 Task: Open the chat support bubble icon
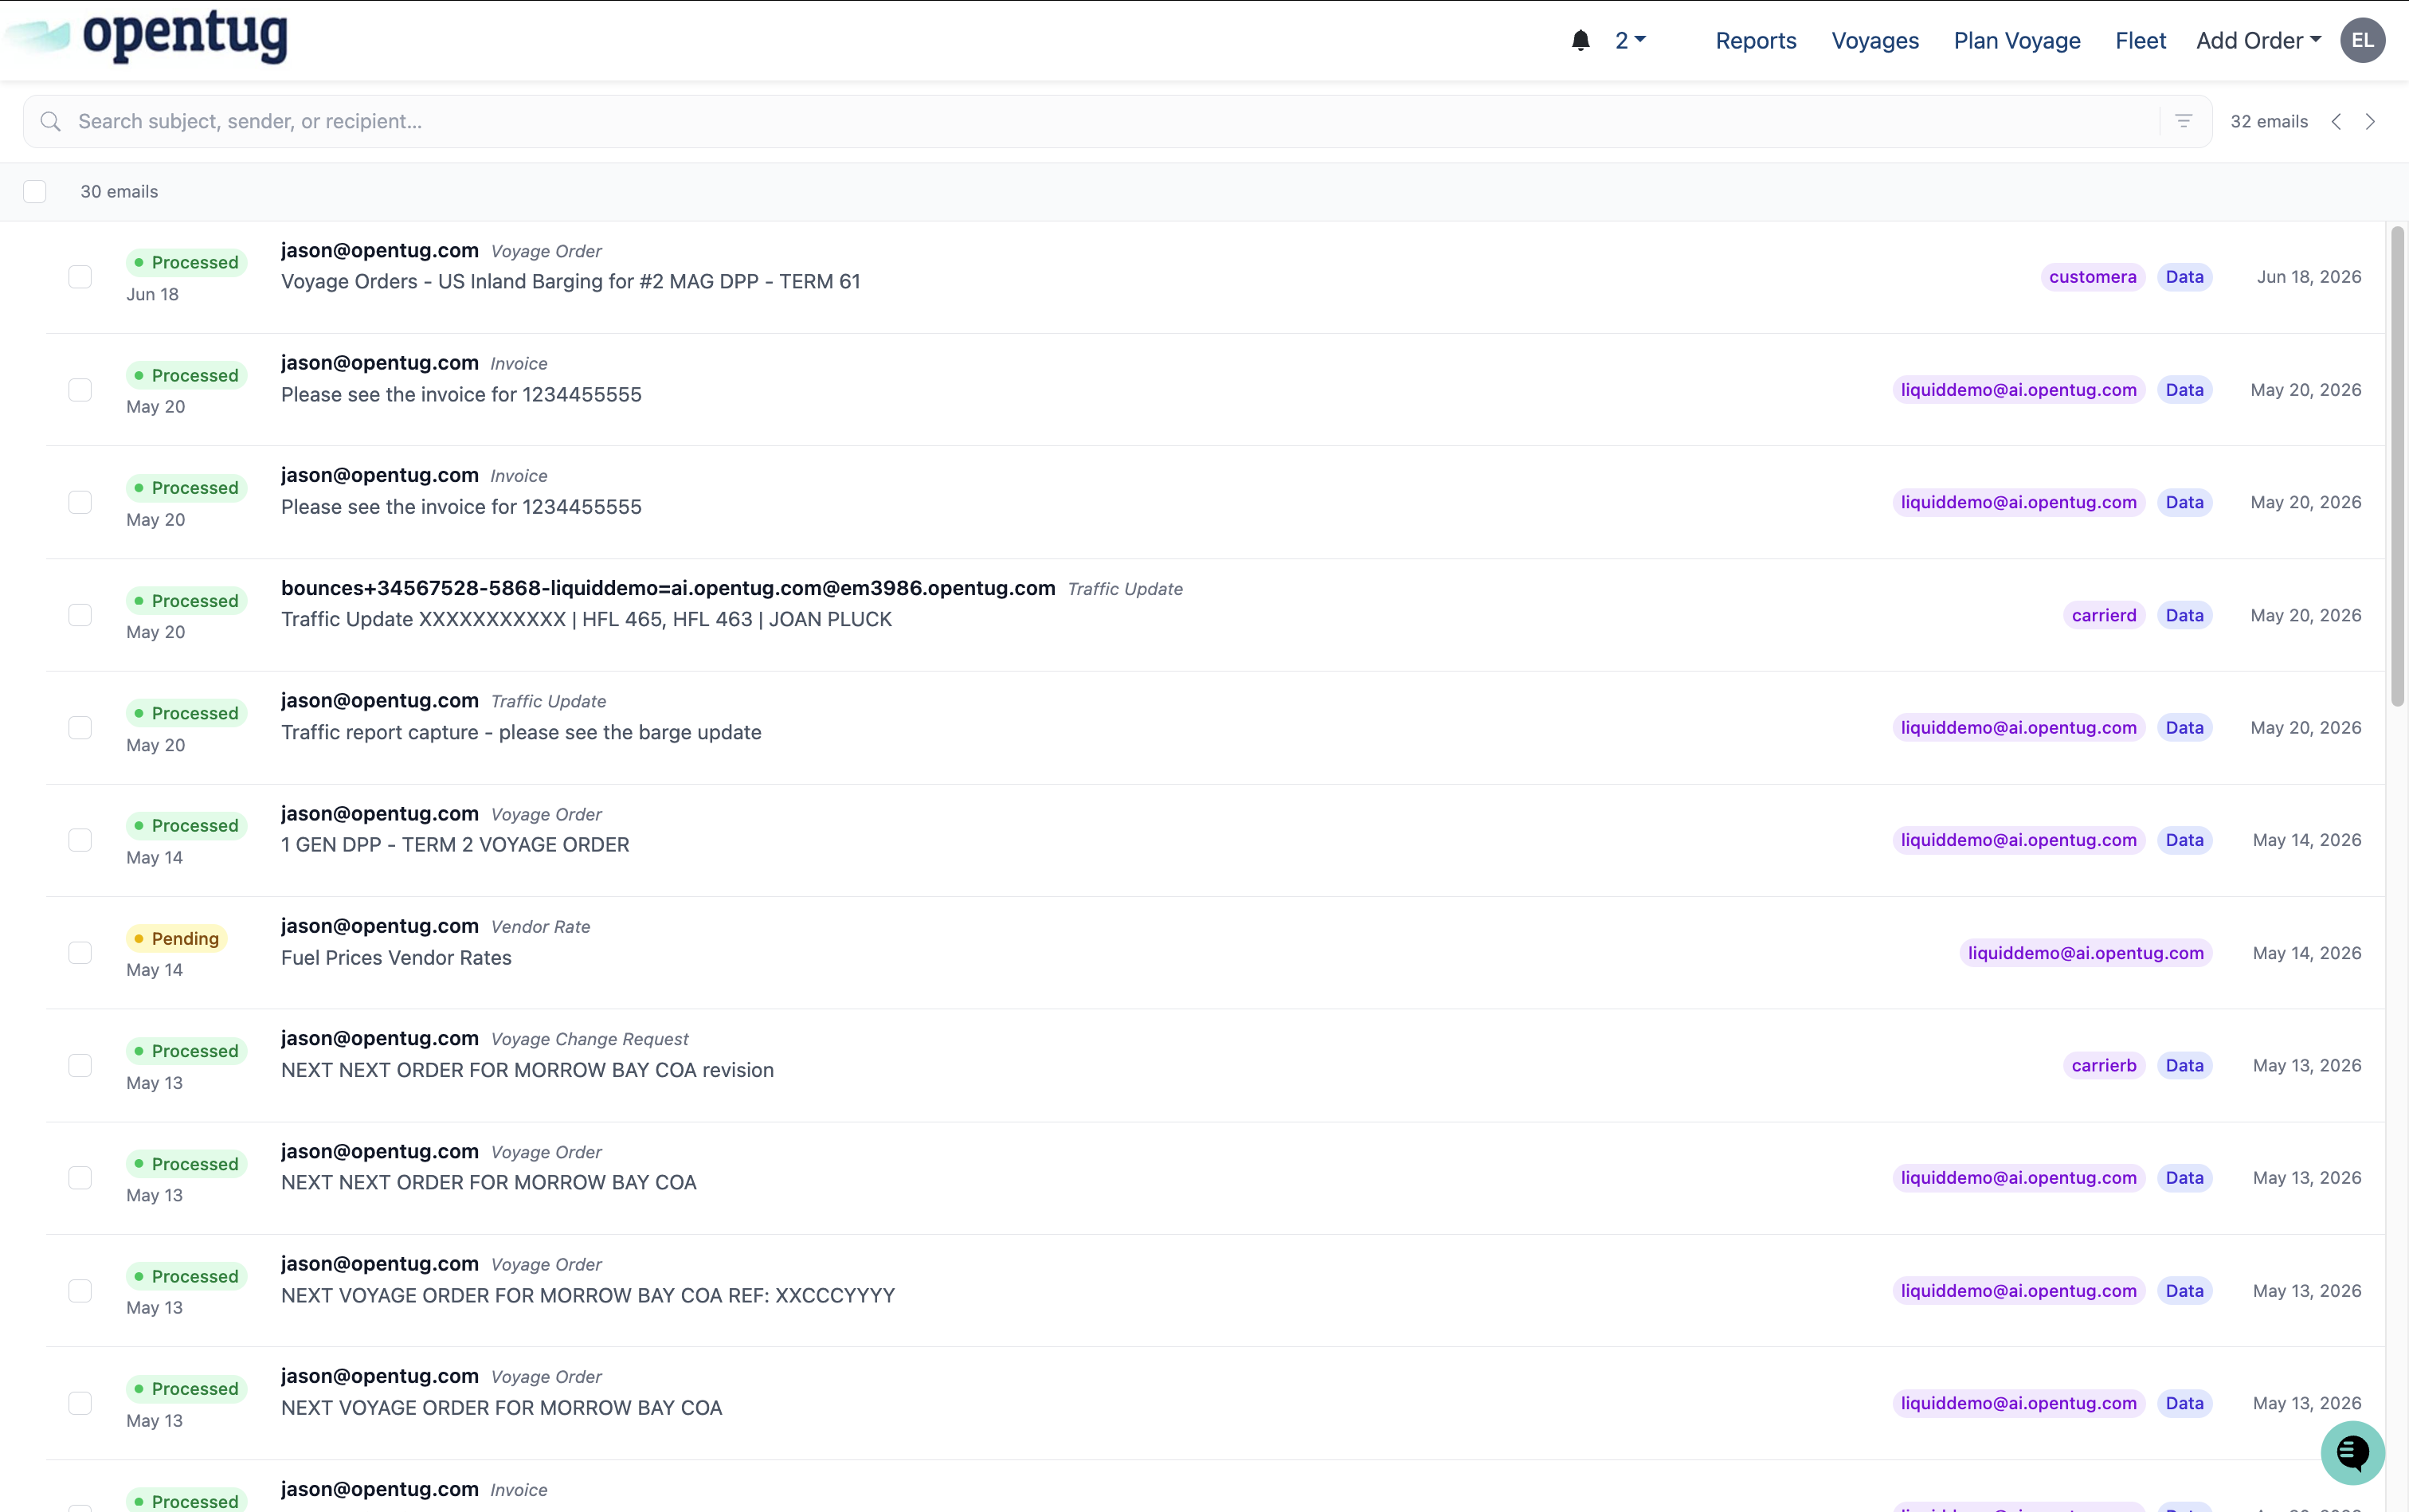coord(2352,1452)
